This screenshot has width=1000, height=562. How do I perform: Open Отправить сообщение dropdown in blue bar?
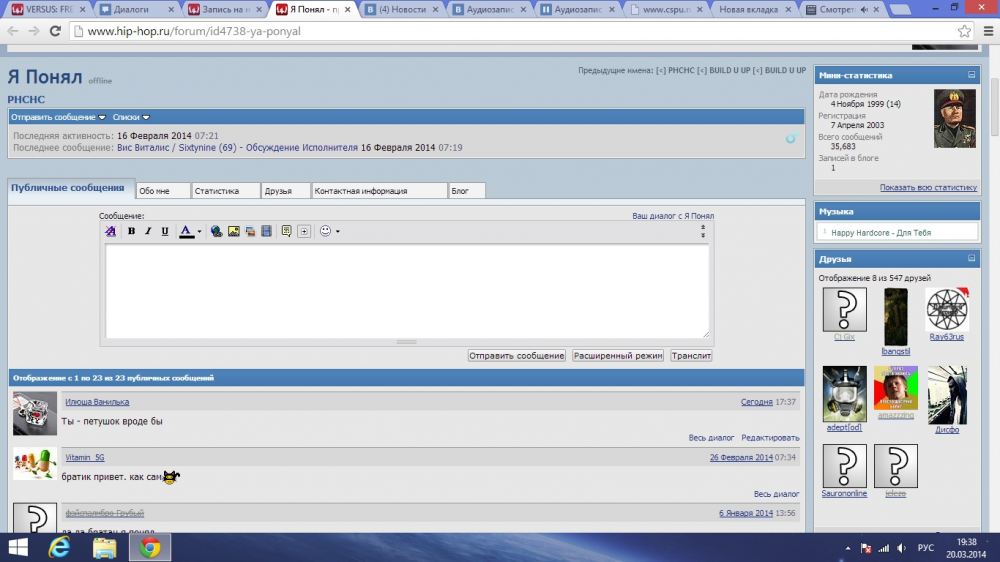tap(58, 117)
